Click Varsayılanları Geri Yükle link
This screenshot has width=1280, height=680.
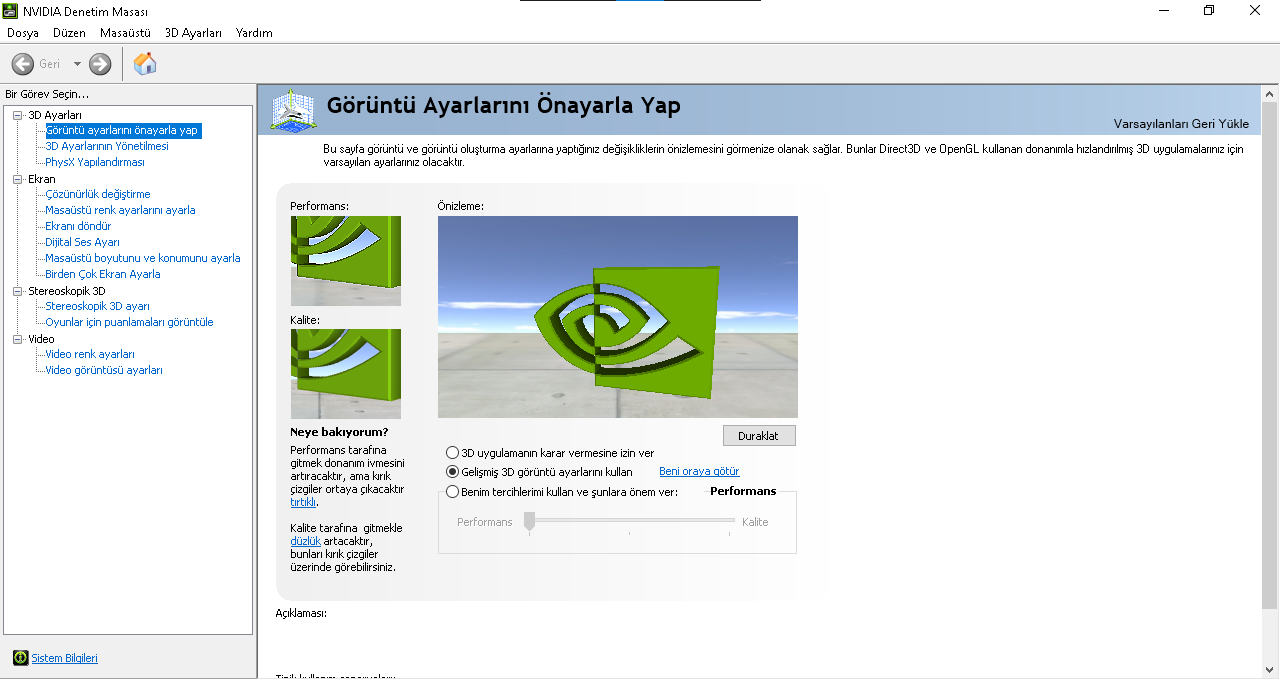tap(1181, 124)
